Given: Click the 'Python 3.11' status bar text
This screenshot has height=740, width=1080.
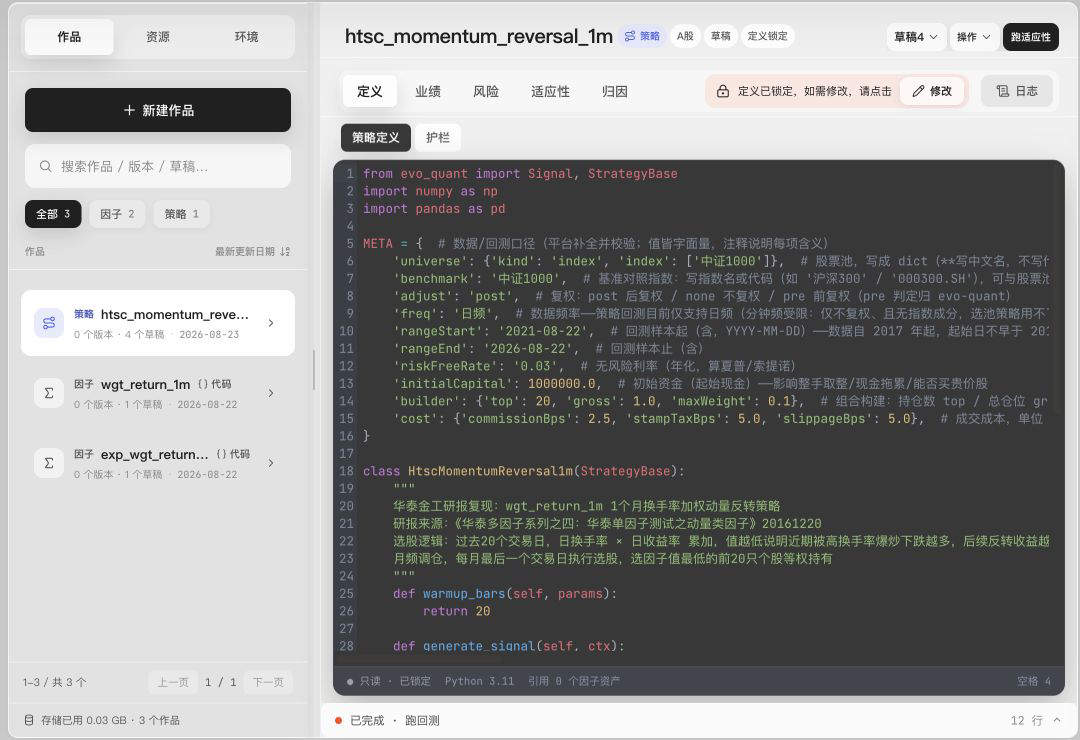Looking at the screenshot, I should pyautogui.click(x=479, y=681).
